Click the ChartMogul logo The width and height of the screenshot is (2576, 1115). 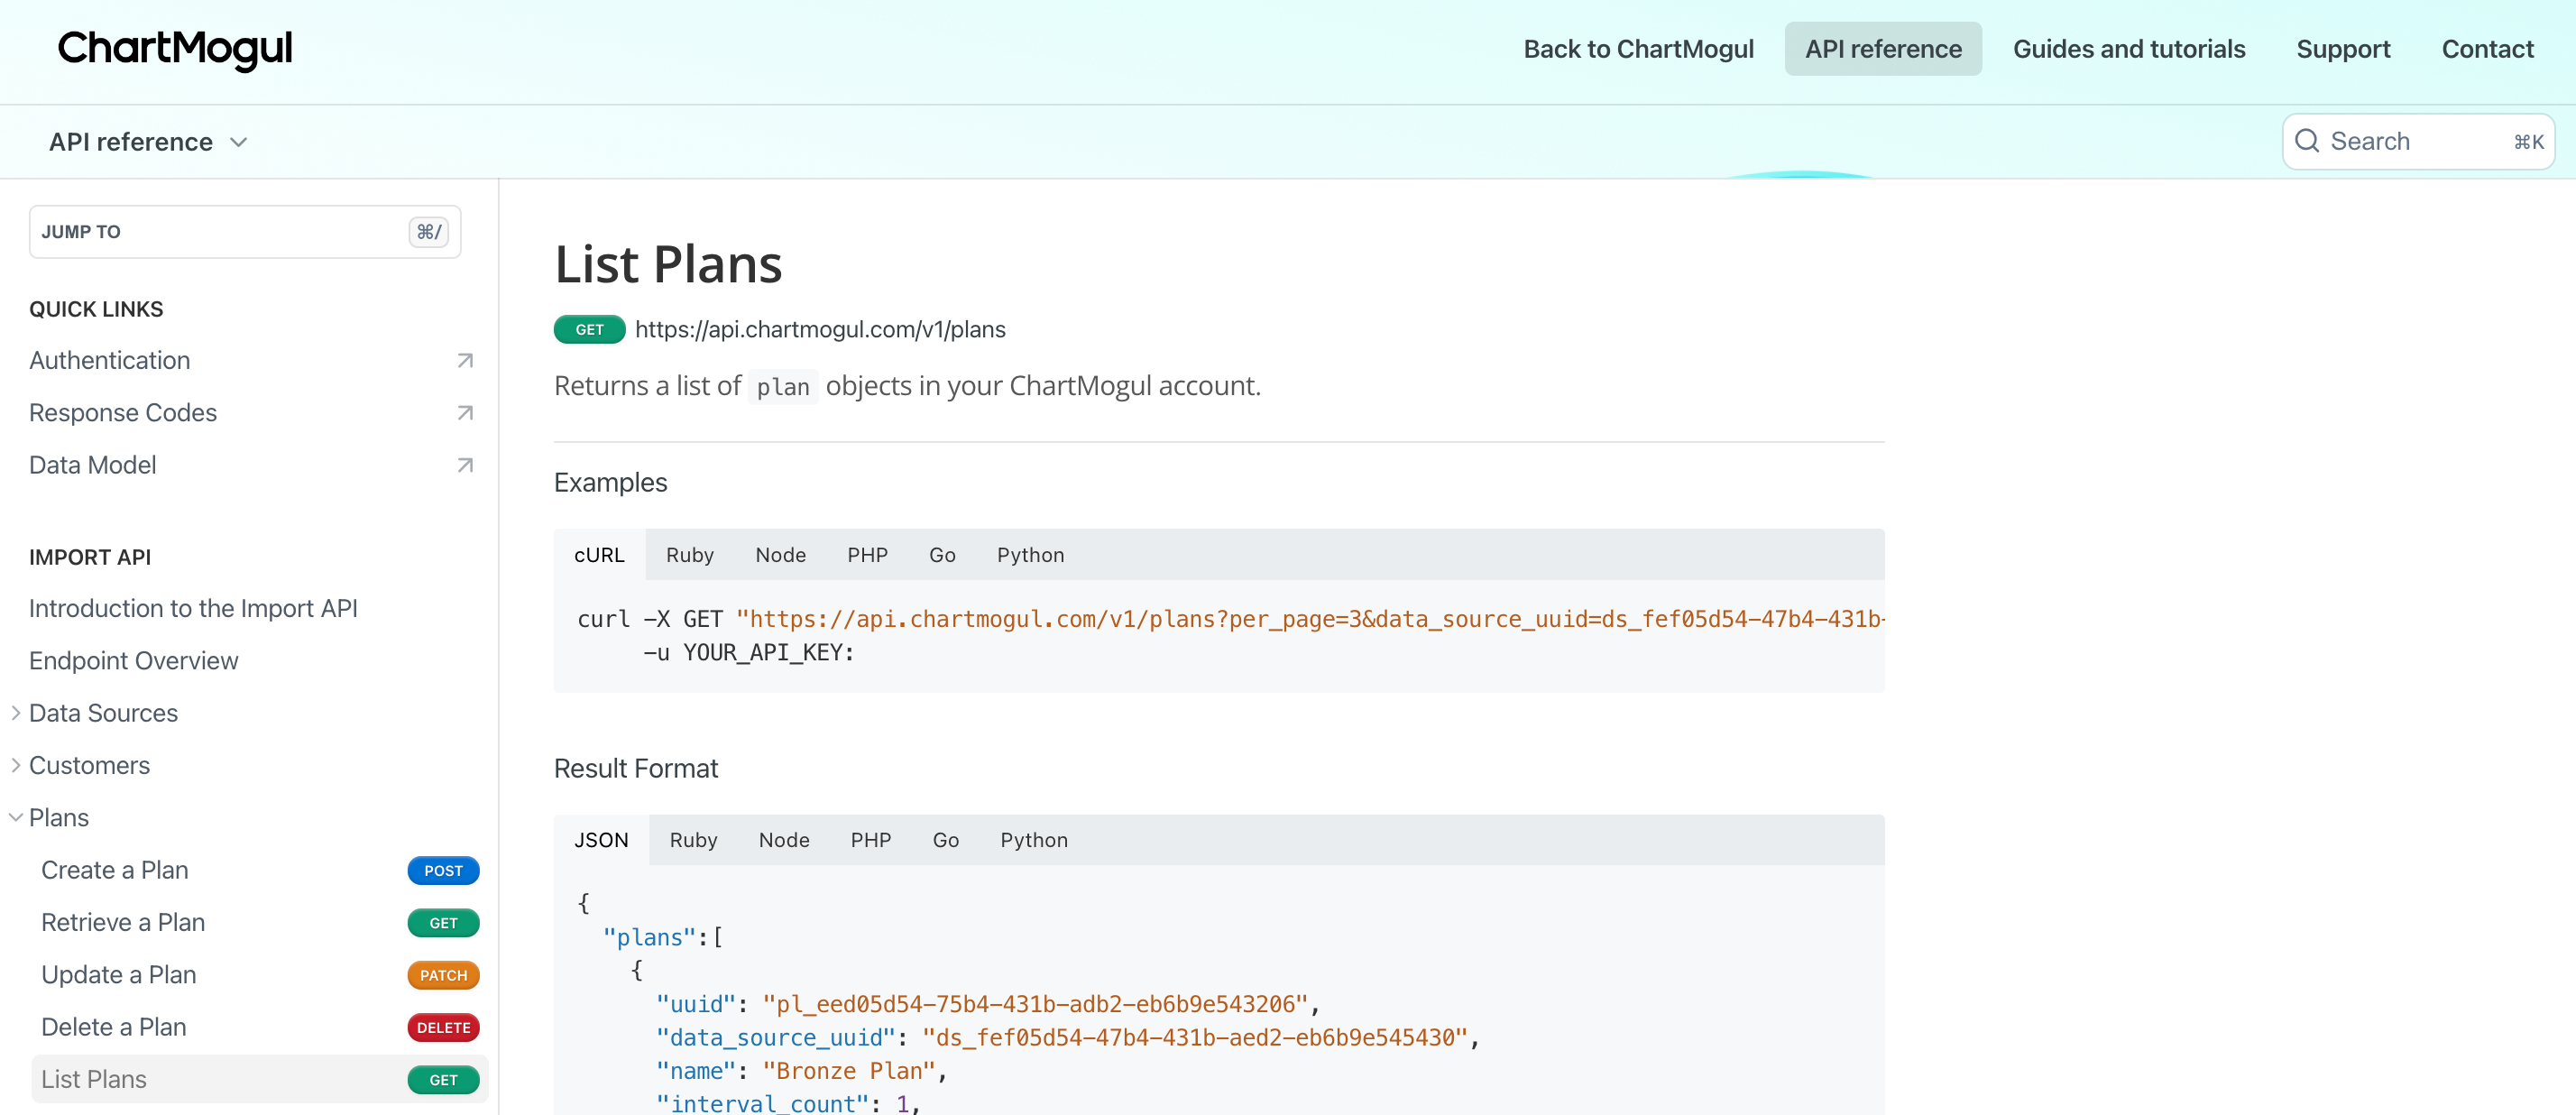(175, 48)
